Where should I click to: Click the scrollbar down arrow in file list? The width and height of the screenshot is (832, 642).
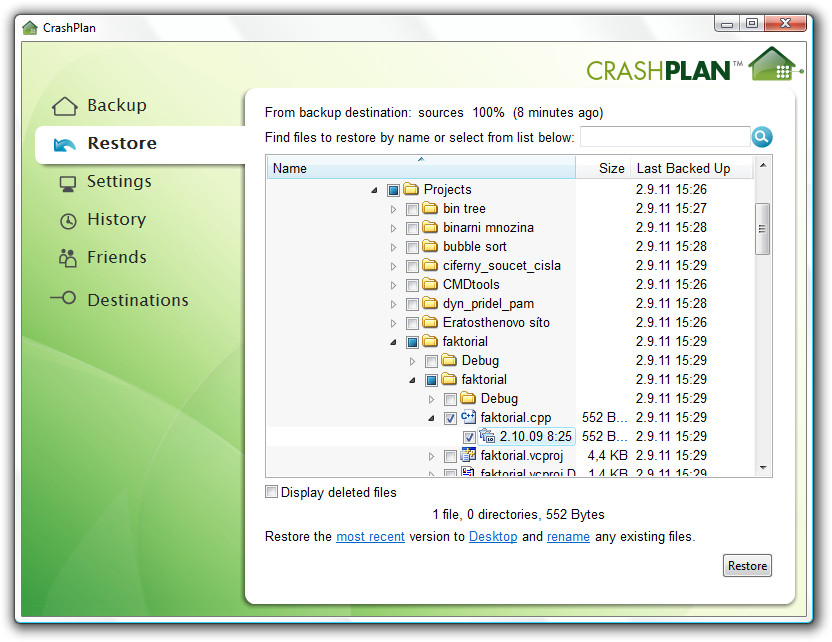coord(763,467)
